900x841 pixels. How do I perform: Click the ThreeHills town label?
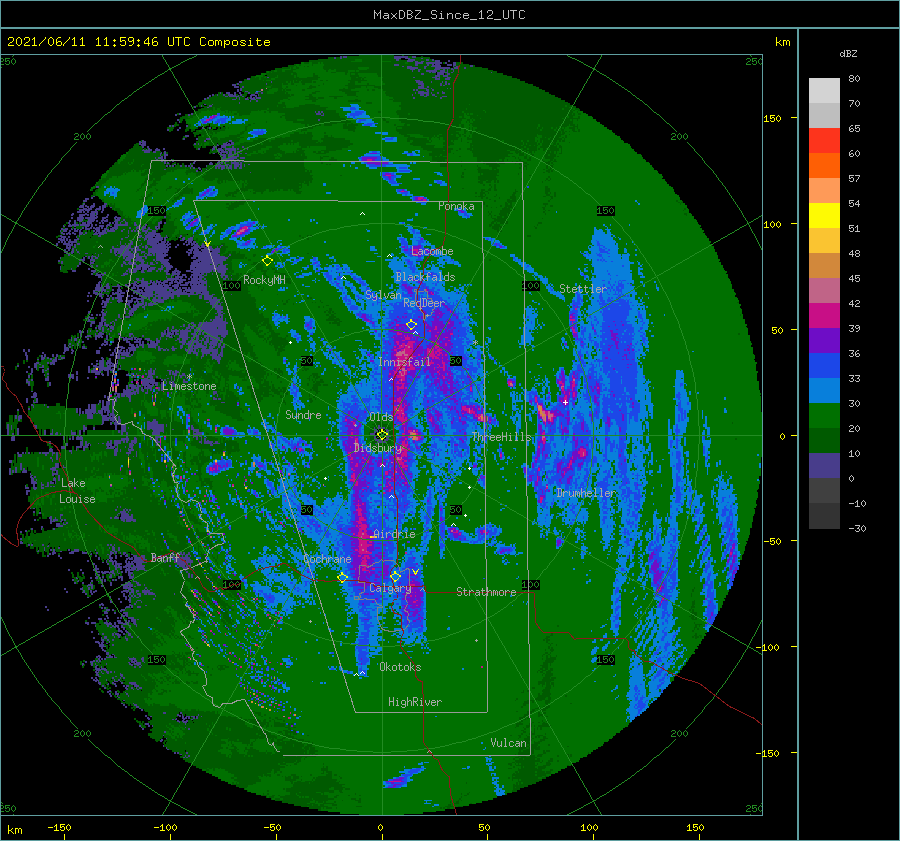502,437
